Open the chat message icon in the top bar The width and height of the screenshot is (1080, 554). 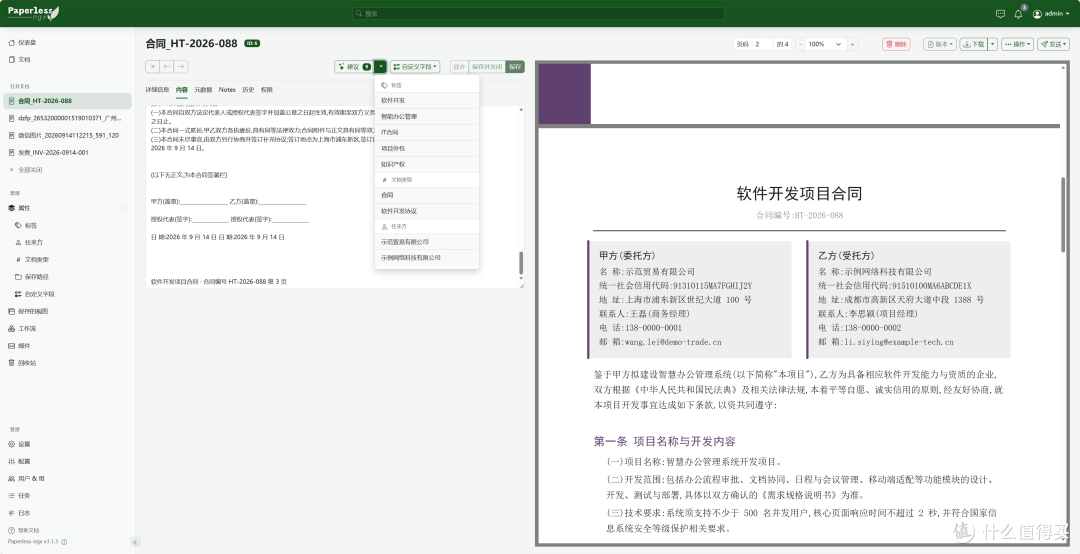click(1000, 14)
